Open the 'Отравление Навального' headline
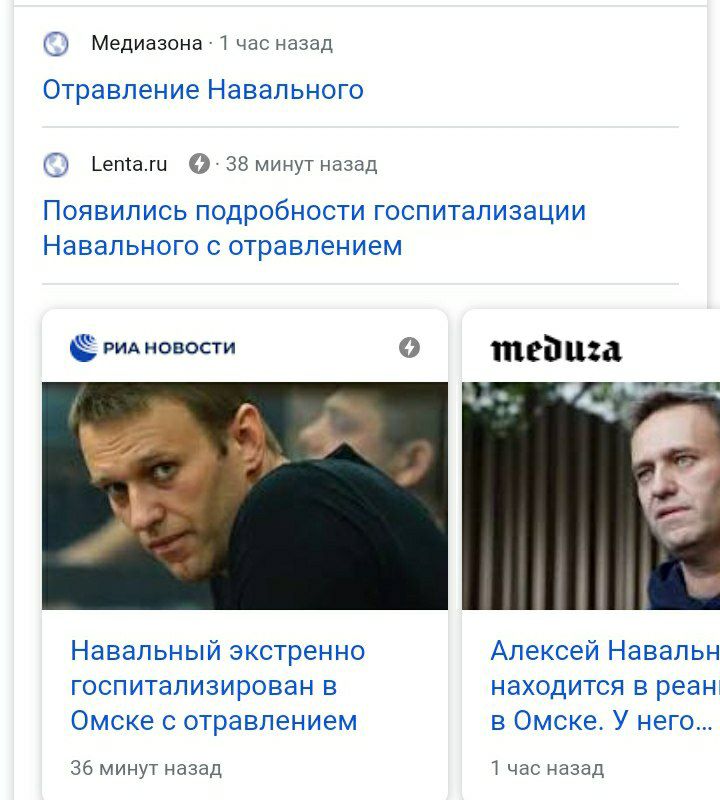720x800 pixels. 203,90
